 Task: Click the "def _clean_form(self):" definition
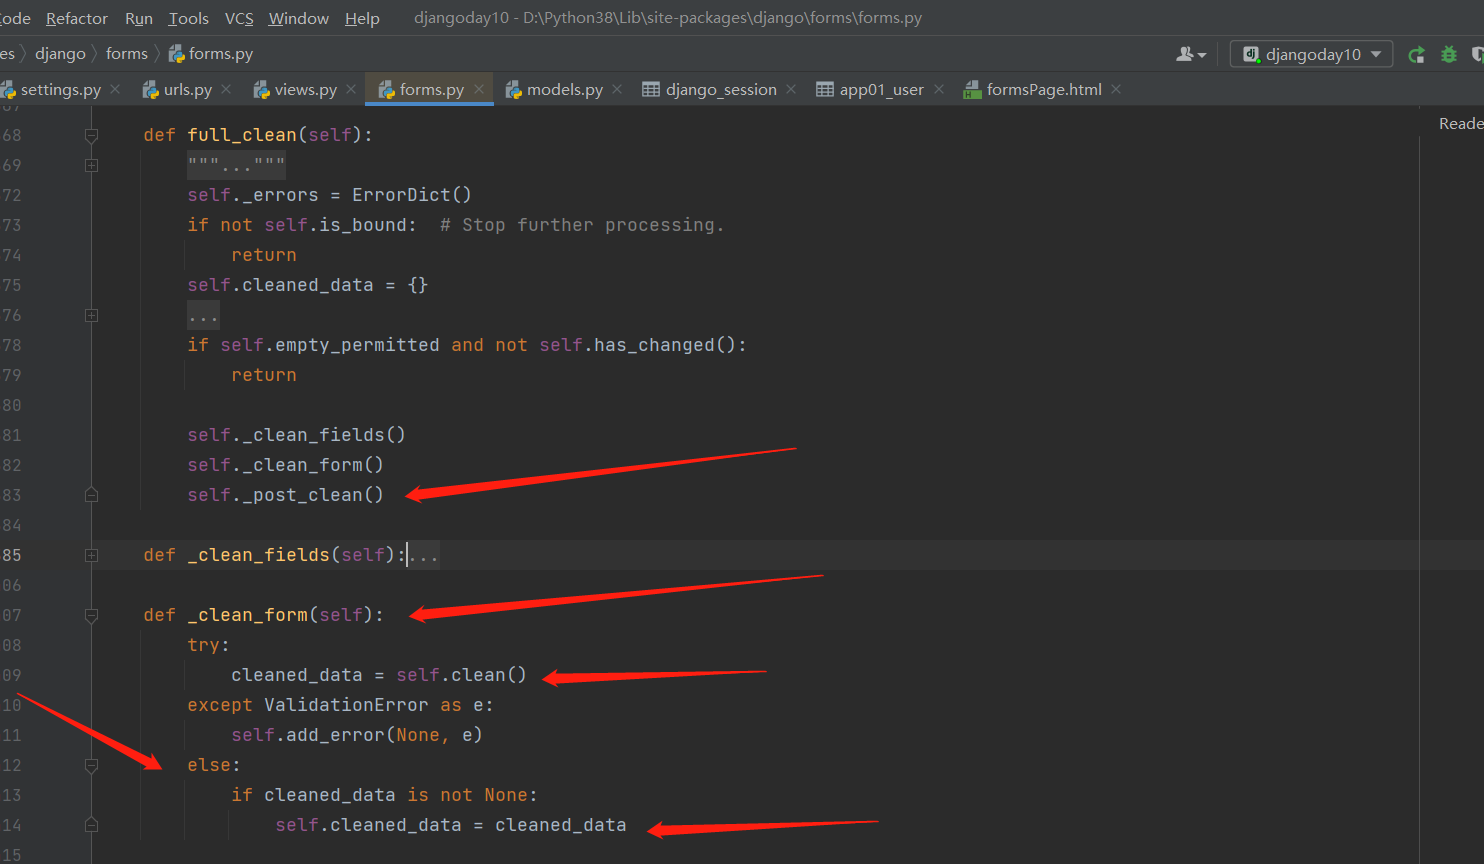(263, 615)
